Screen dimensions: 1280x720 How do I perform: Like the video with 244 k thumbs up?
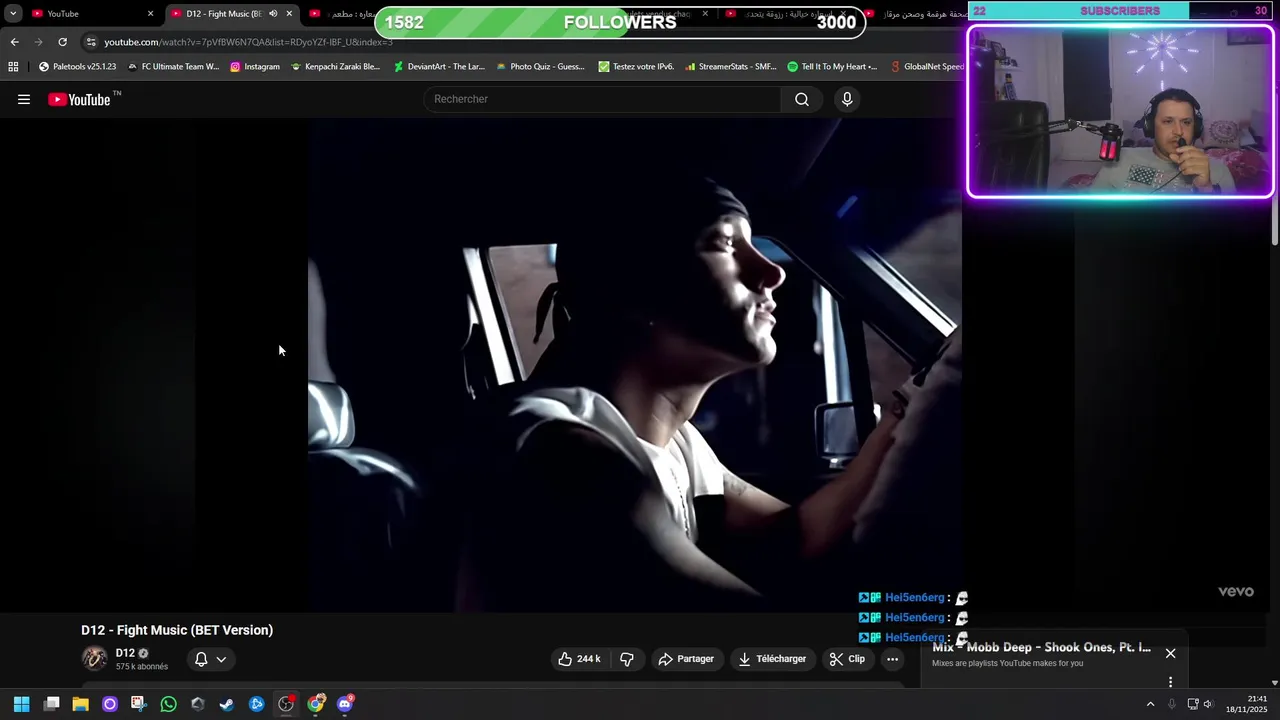click(x=580, y=659)
